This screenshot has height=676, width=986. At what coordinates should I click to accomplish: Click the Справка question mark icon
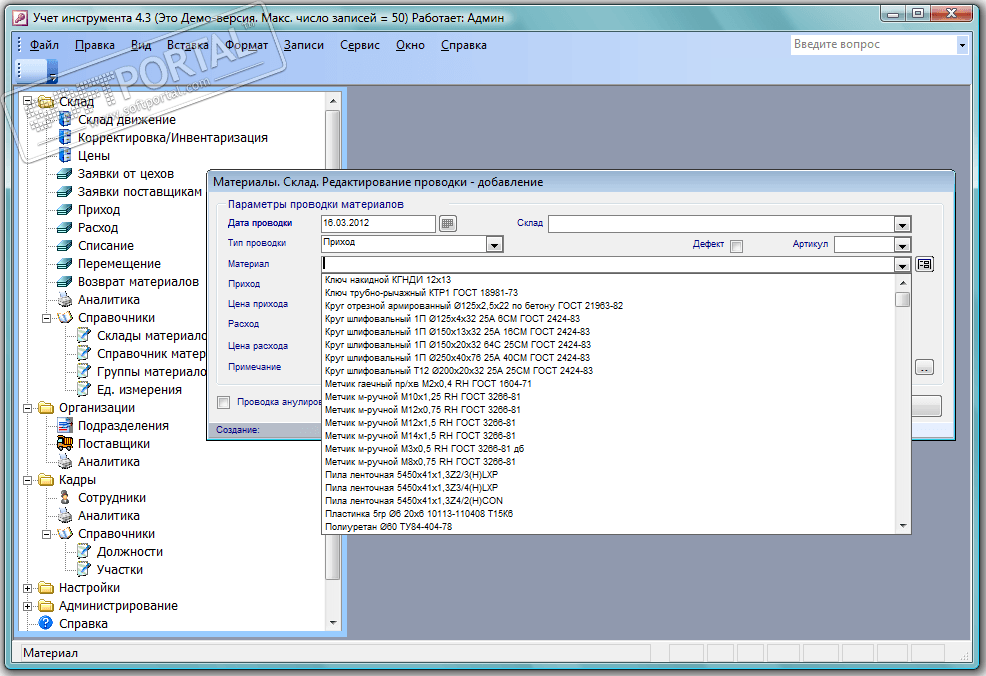[45, 624]
